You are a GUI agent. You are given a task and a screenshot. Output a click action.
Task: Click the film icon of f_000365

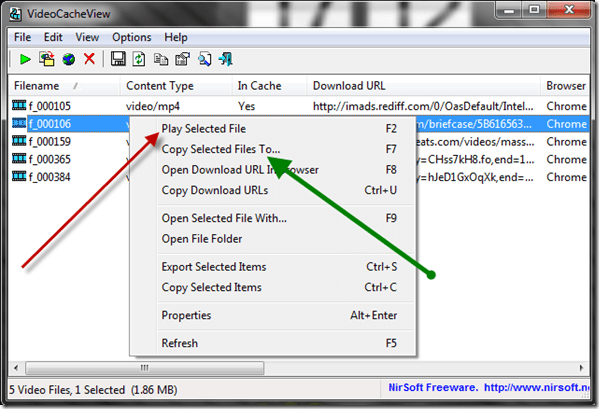19,158
